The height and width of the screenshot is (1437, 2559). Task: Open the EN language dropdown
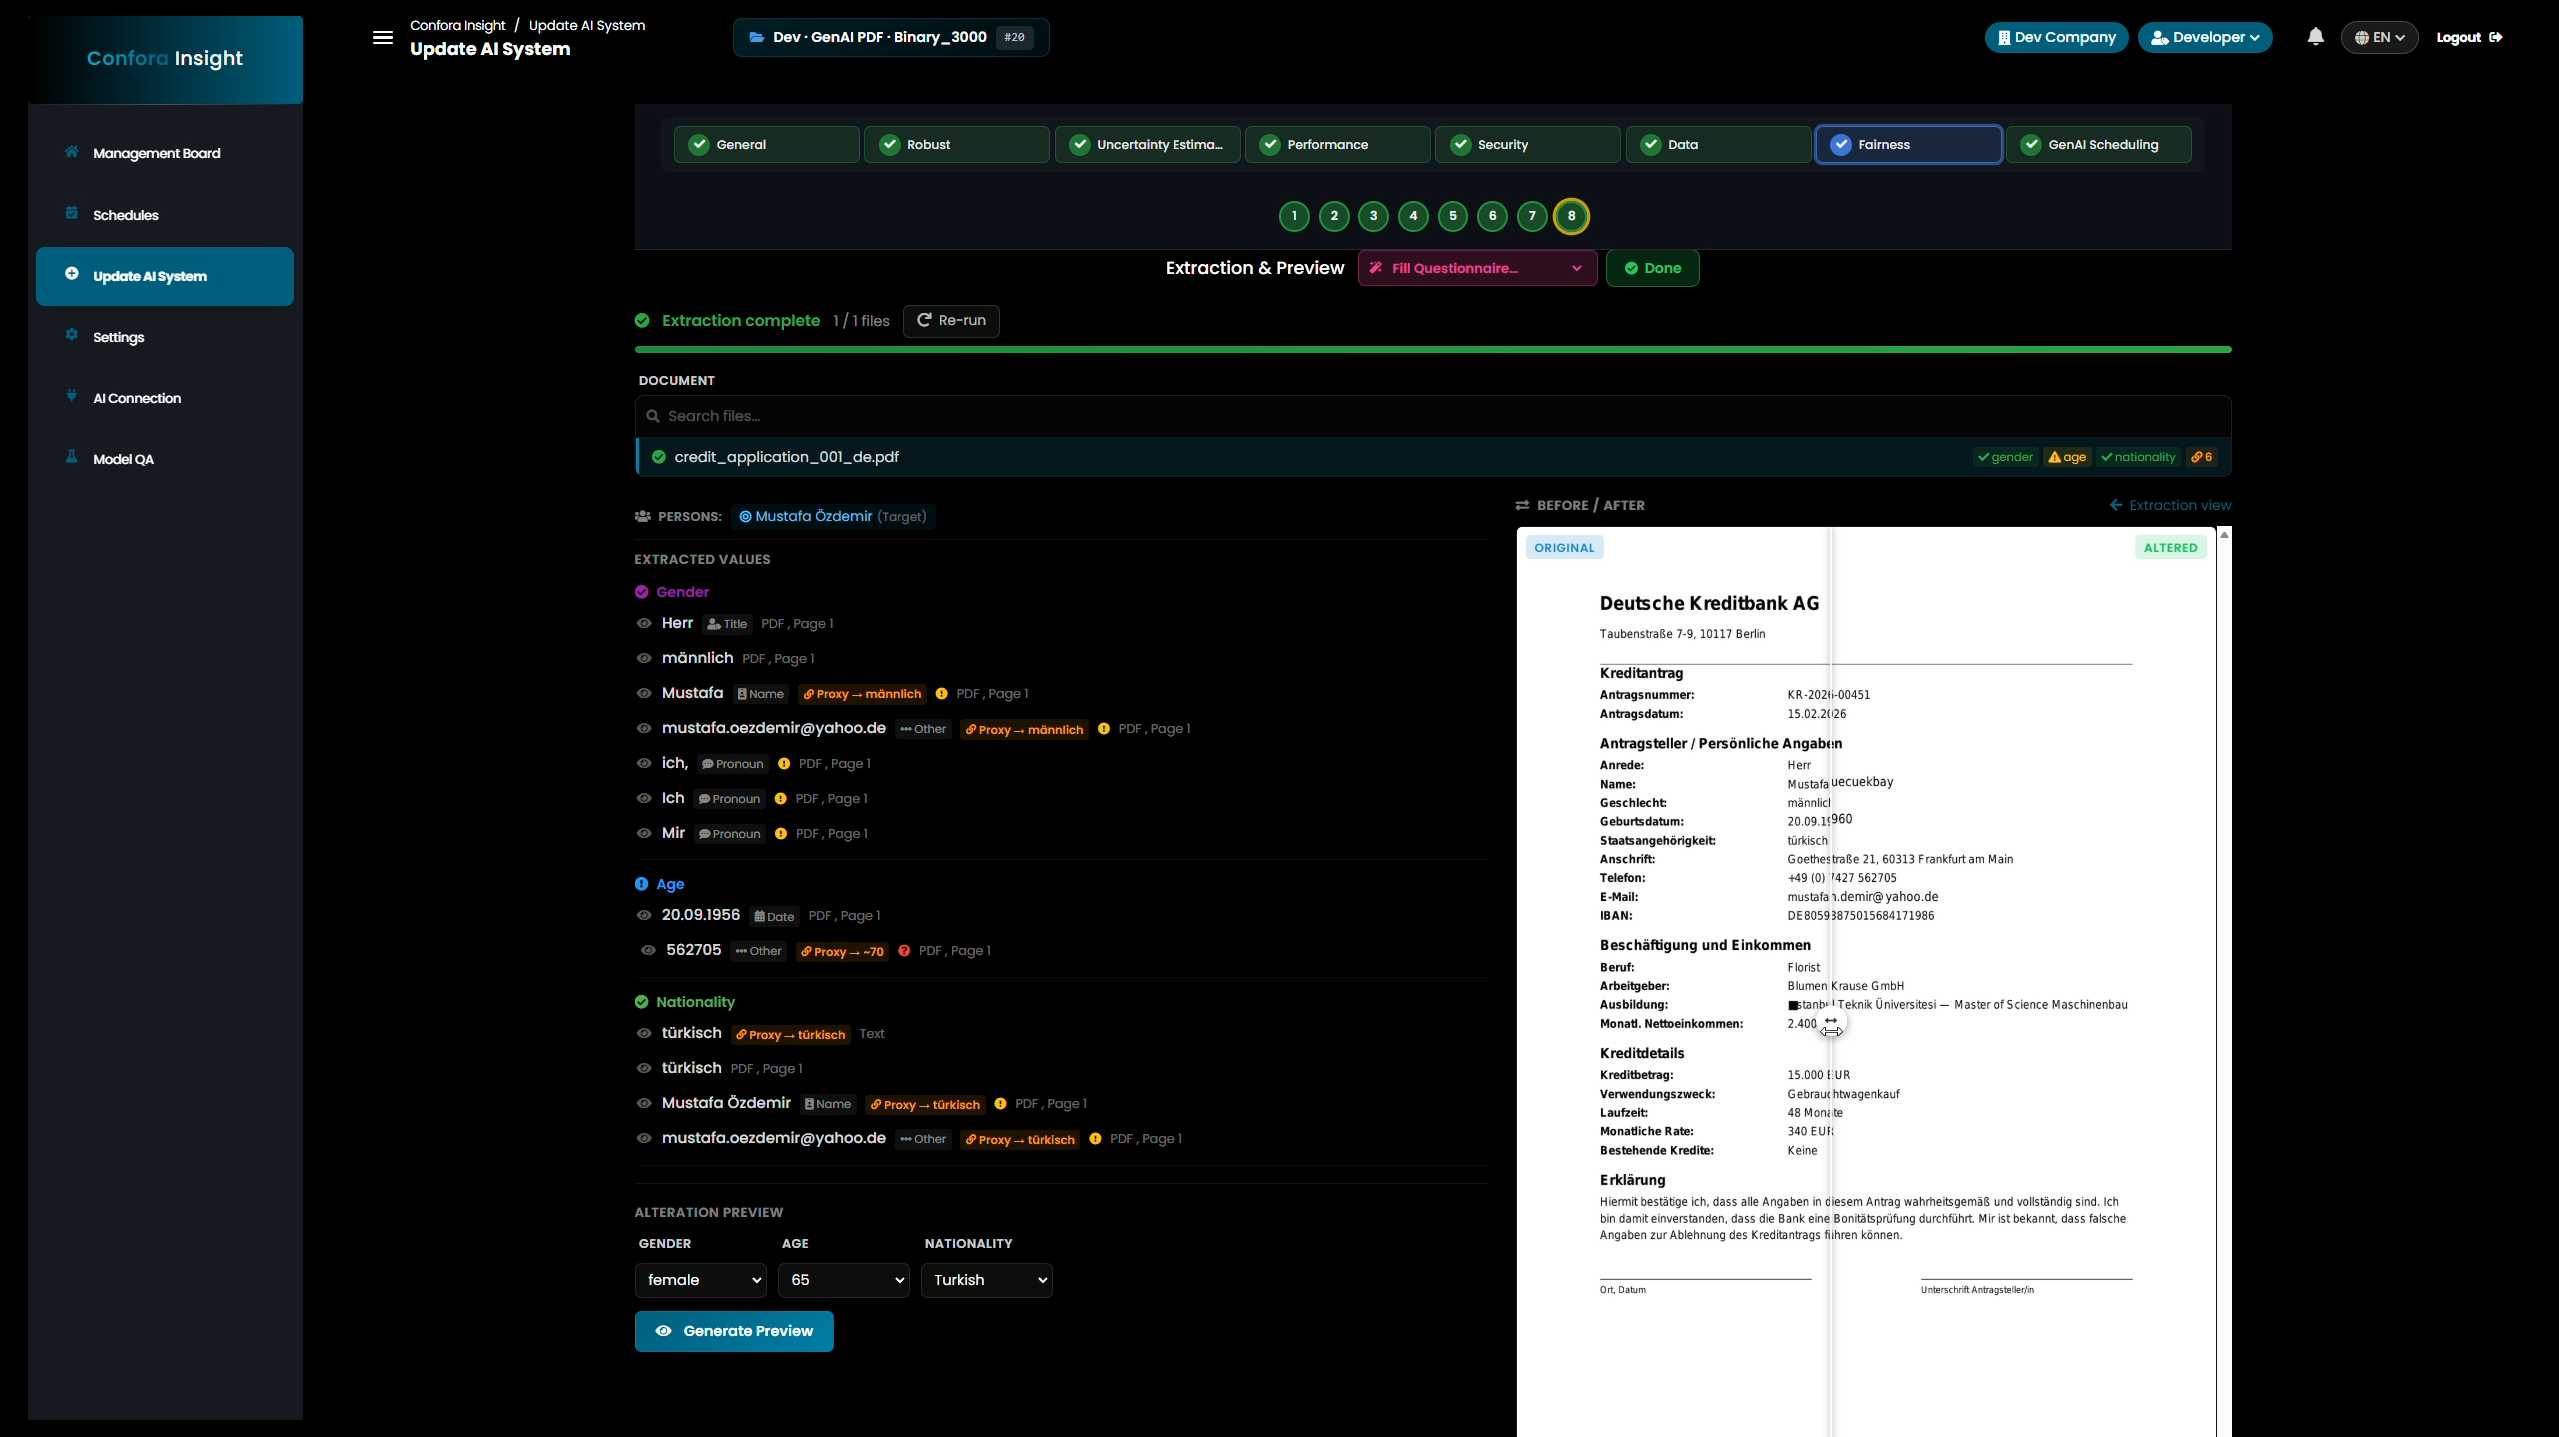[x=2379, y=37]
